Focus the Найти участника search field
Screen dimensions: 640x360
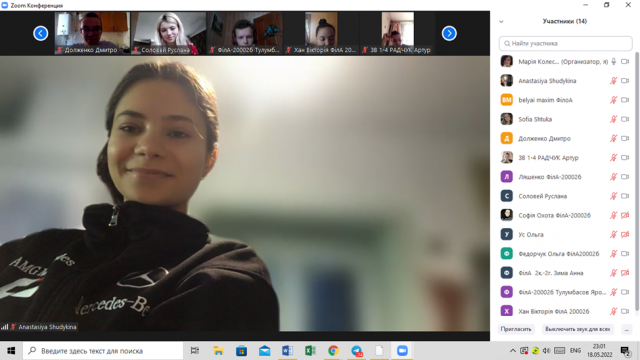point(565,43)
